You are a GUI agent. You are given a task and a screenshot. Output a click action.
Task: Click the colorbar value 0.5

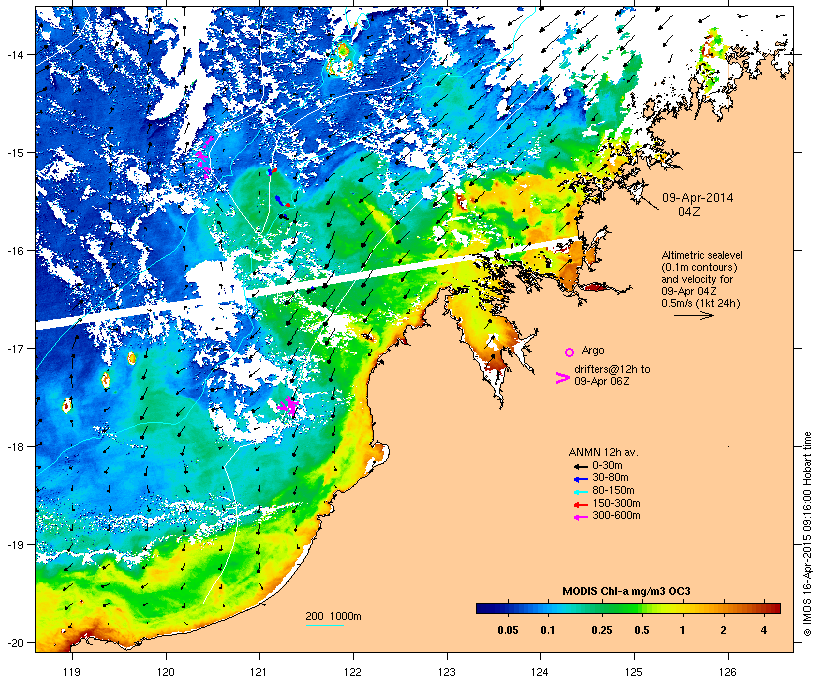pyautogui.click(x=642, y=630)
